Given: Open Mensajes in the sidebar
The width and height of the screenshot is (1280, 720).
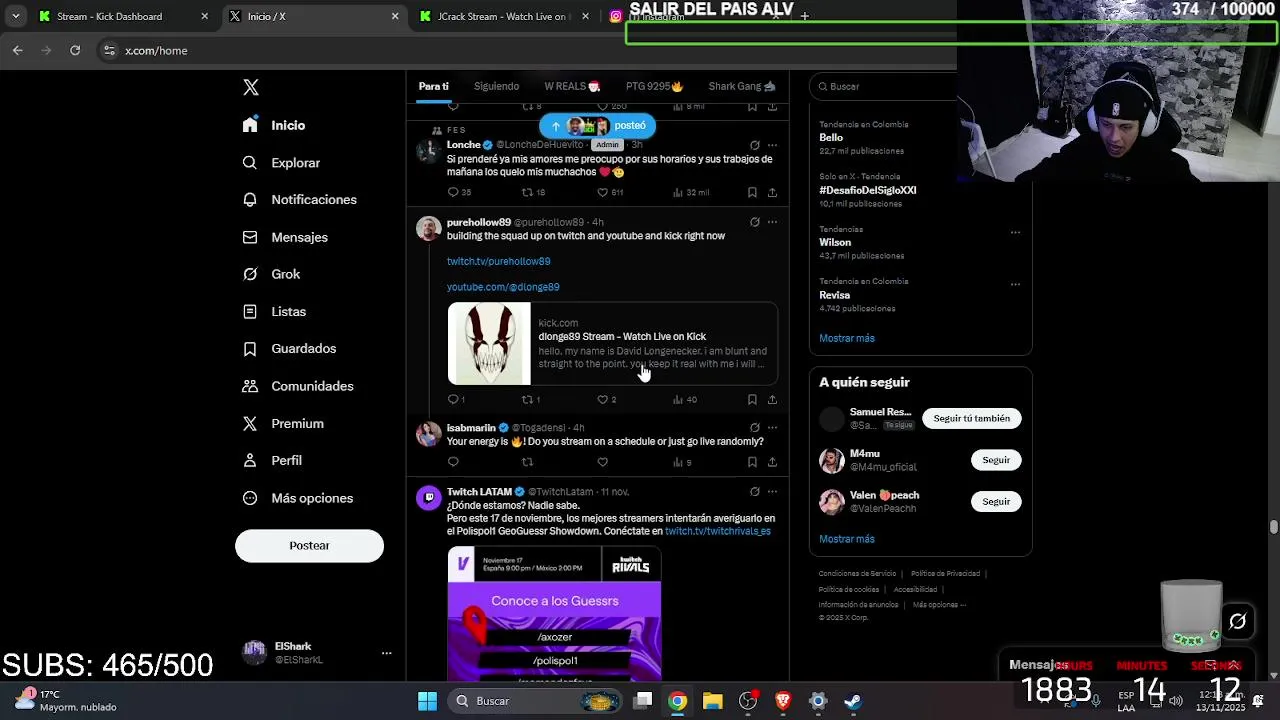Looking at the screenshot, I should click(285, 237).
